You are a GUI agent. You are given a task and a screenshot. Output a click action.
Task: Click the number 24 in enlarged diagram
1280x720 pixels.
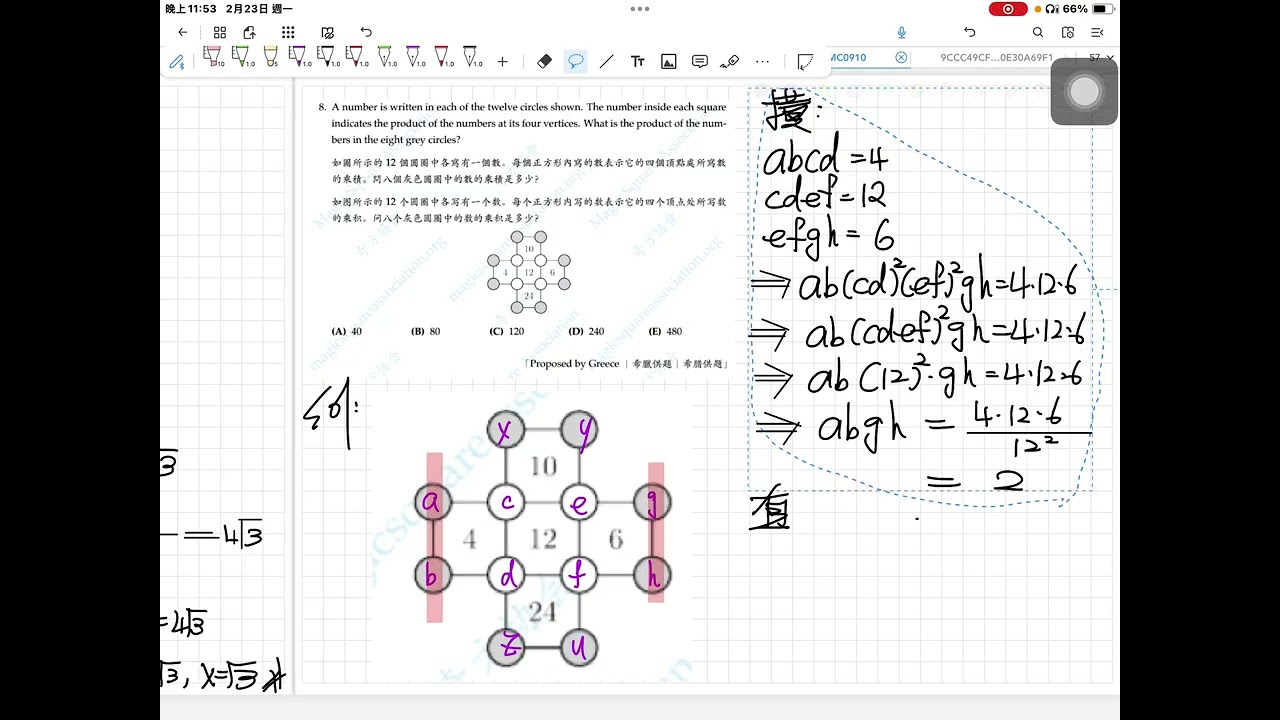click(541, 611)
